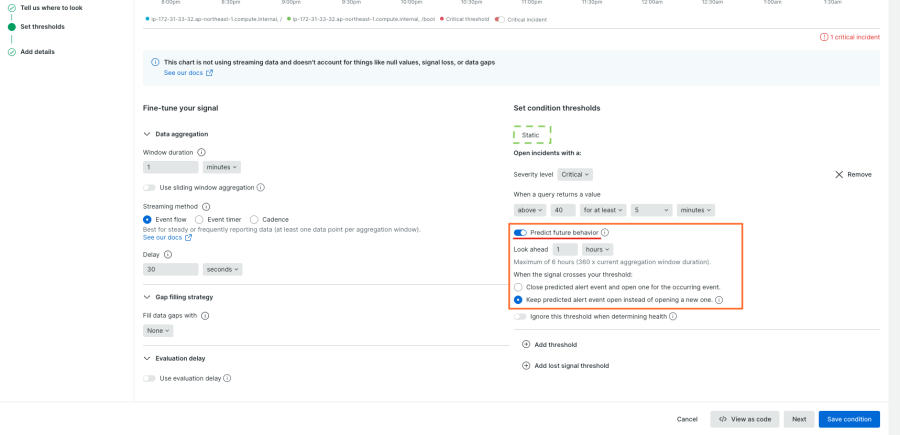The width and height of the screenshot is (900, 435).
Task: Select Cadence streaming method
Action: tap(254, 219)
